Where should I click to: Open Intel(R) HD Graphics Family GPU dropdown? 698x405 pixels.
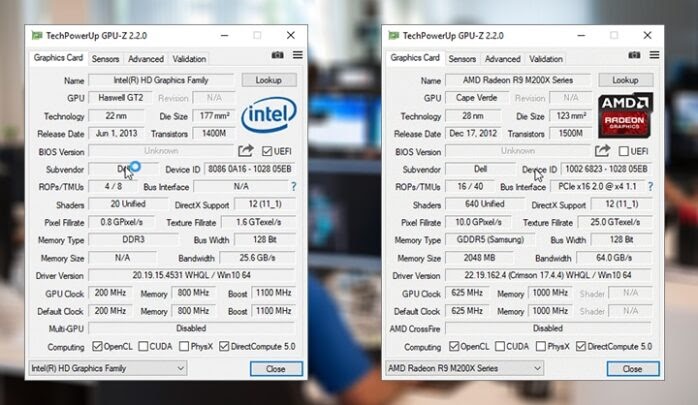[107, 368]
